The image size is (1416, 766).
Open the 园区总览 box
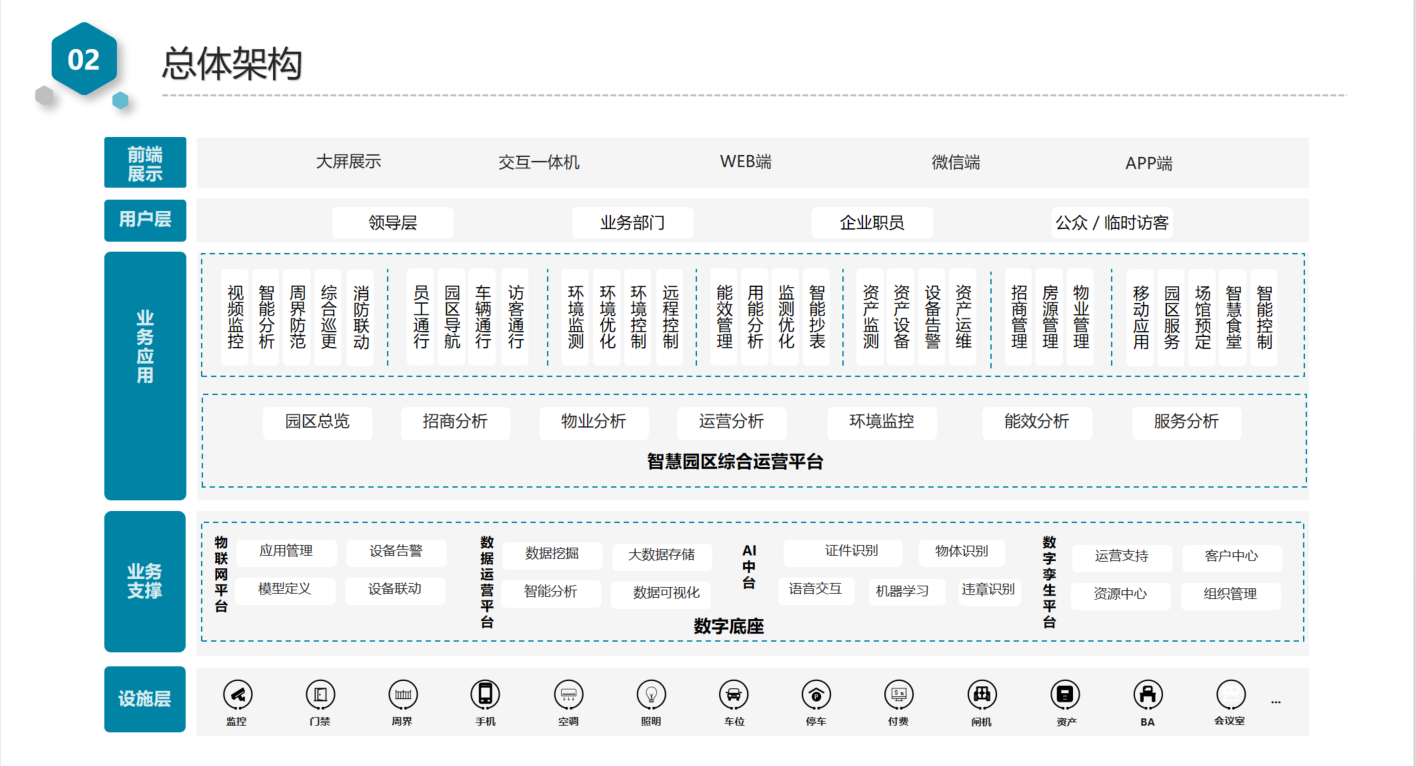tap(317, 422)
